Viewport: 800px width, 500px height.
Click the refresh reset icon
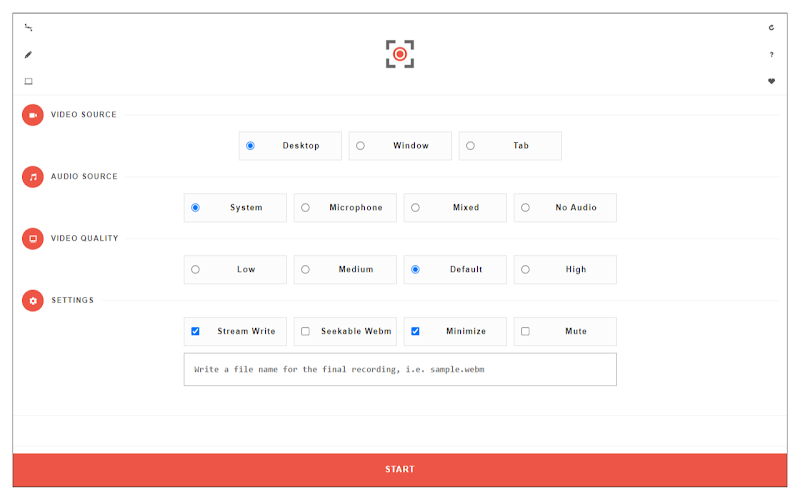pos(771,28)
